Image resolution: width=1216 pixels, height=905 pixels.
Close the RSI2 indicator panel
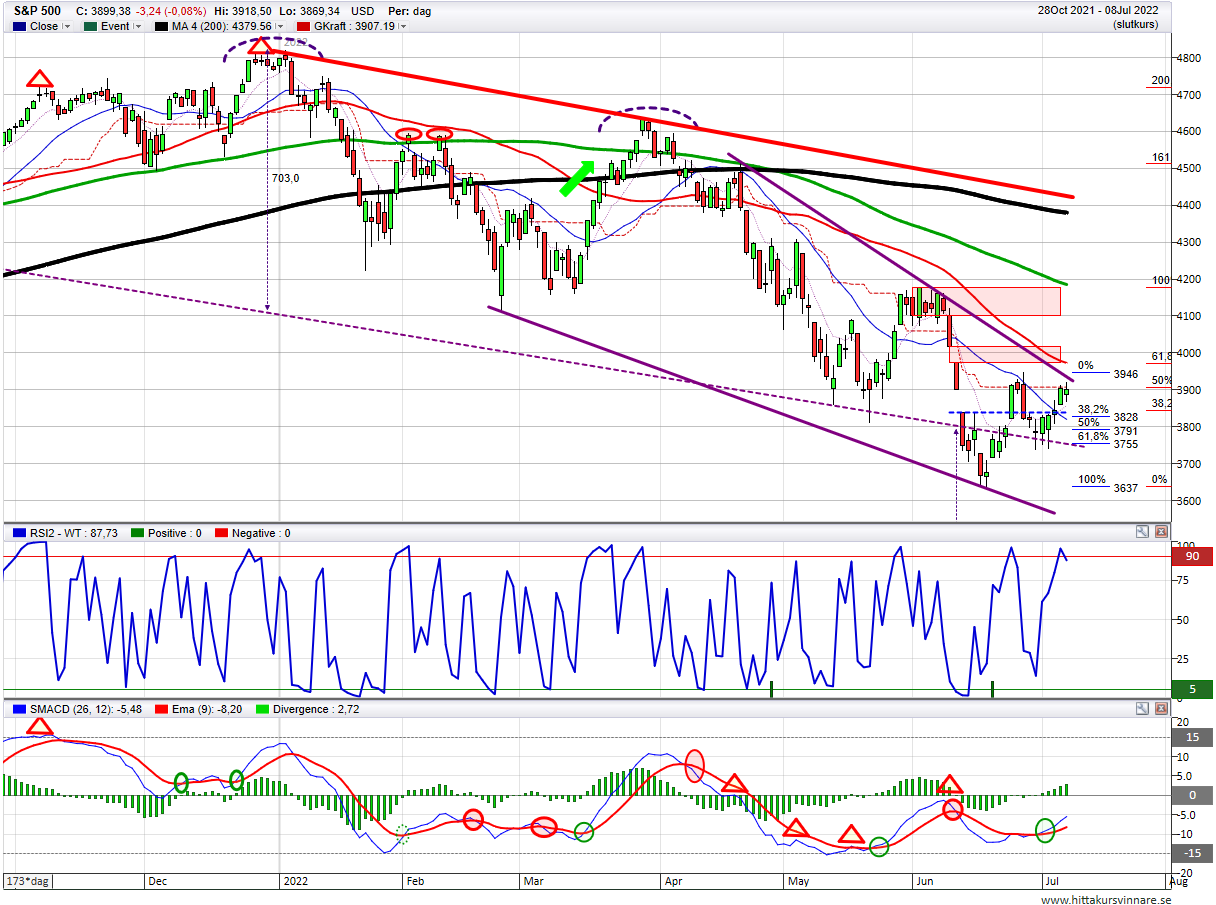pos(1161,533)
